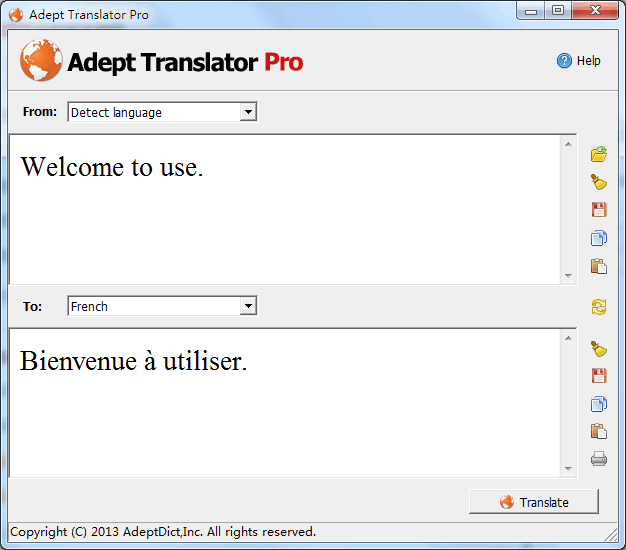
Task: Print the translation with the printer icon
Action: [599, 459]
